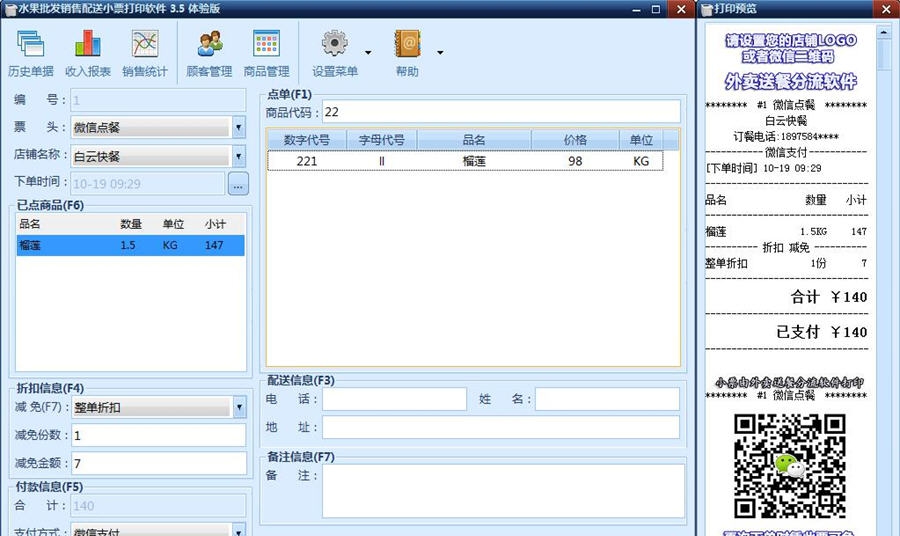Close the 打印预览 window

click(885, 9)
